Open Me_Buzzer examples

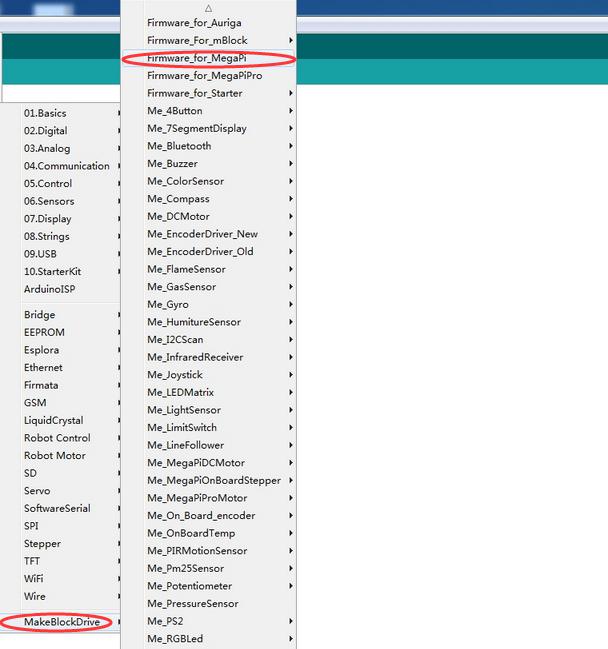click(209, 163)
